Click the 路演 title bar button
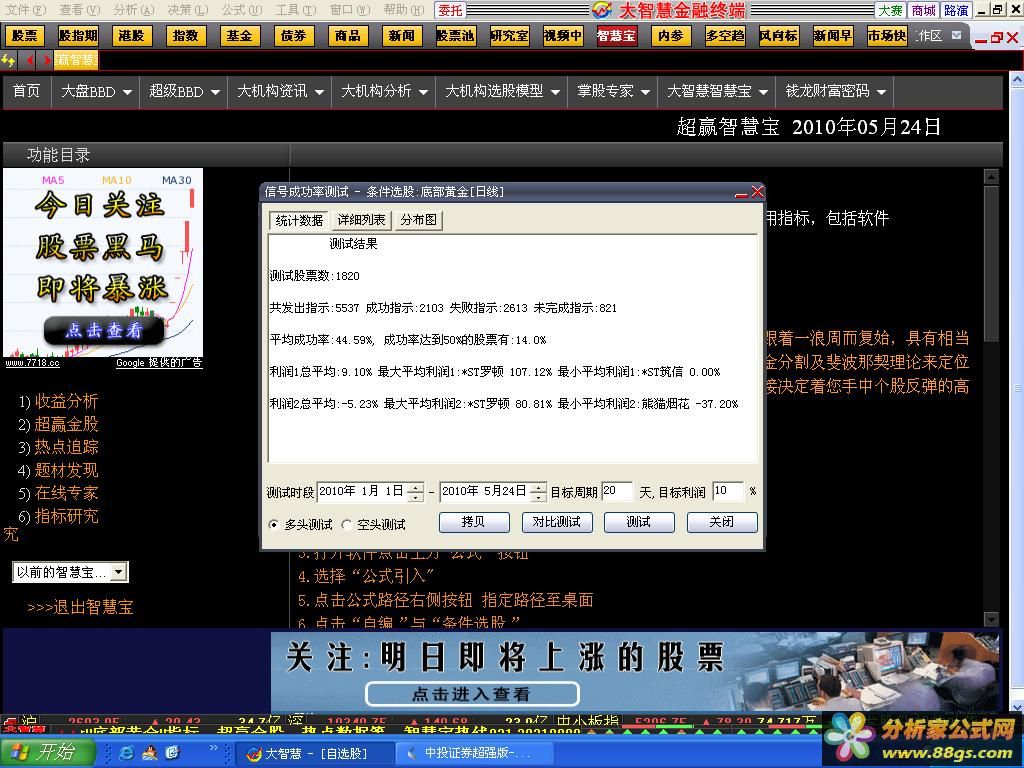 (x=956, y=10)
